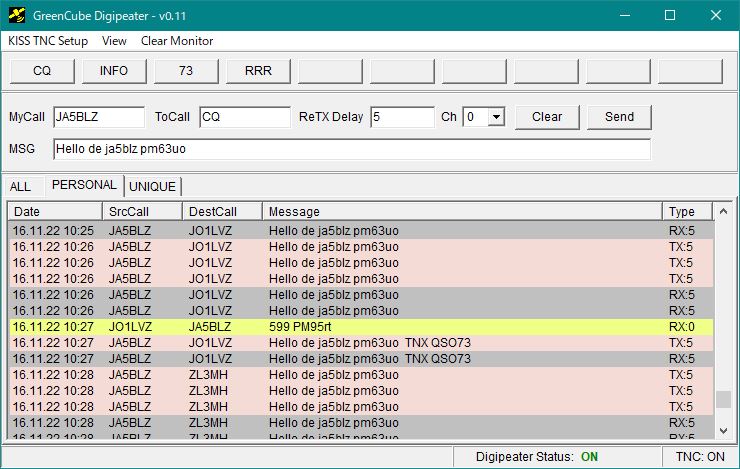Open the View menu
The image size is (740, 469).
(x=114, y=41)
